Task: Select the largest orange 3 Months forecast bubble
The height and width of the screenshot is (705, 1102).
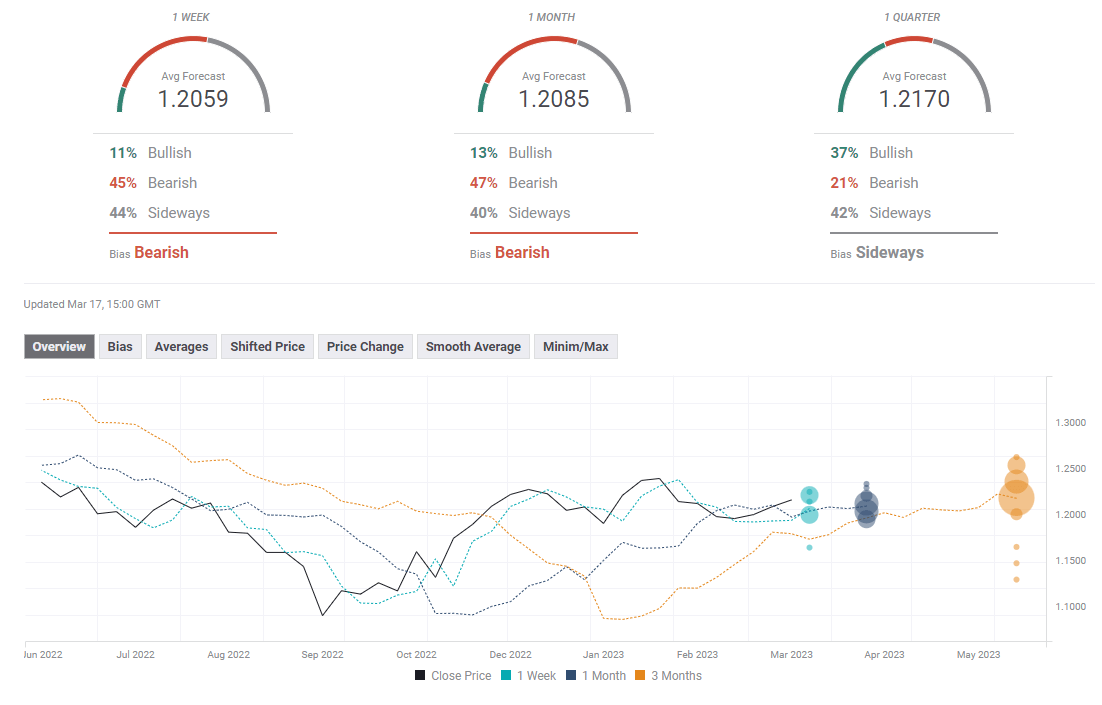Action: (x=1016, y=497)
